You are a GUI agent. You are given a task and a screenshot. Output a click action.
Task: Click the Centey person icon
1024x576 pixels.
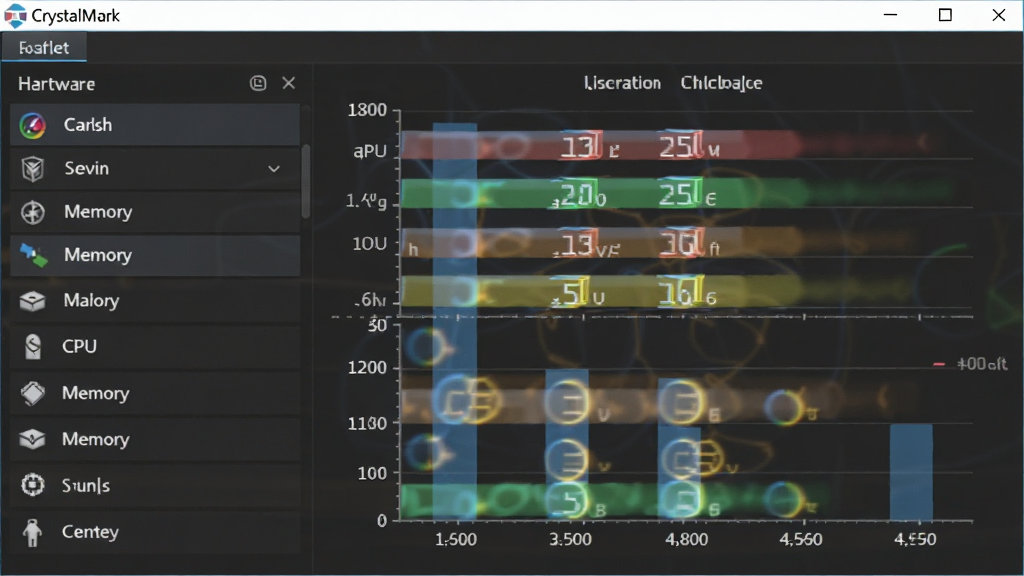coord(32,532)
